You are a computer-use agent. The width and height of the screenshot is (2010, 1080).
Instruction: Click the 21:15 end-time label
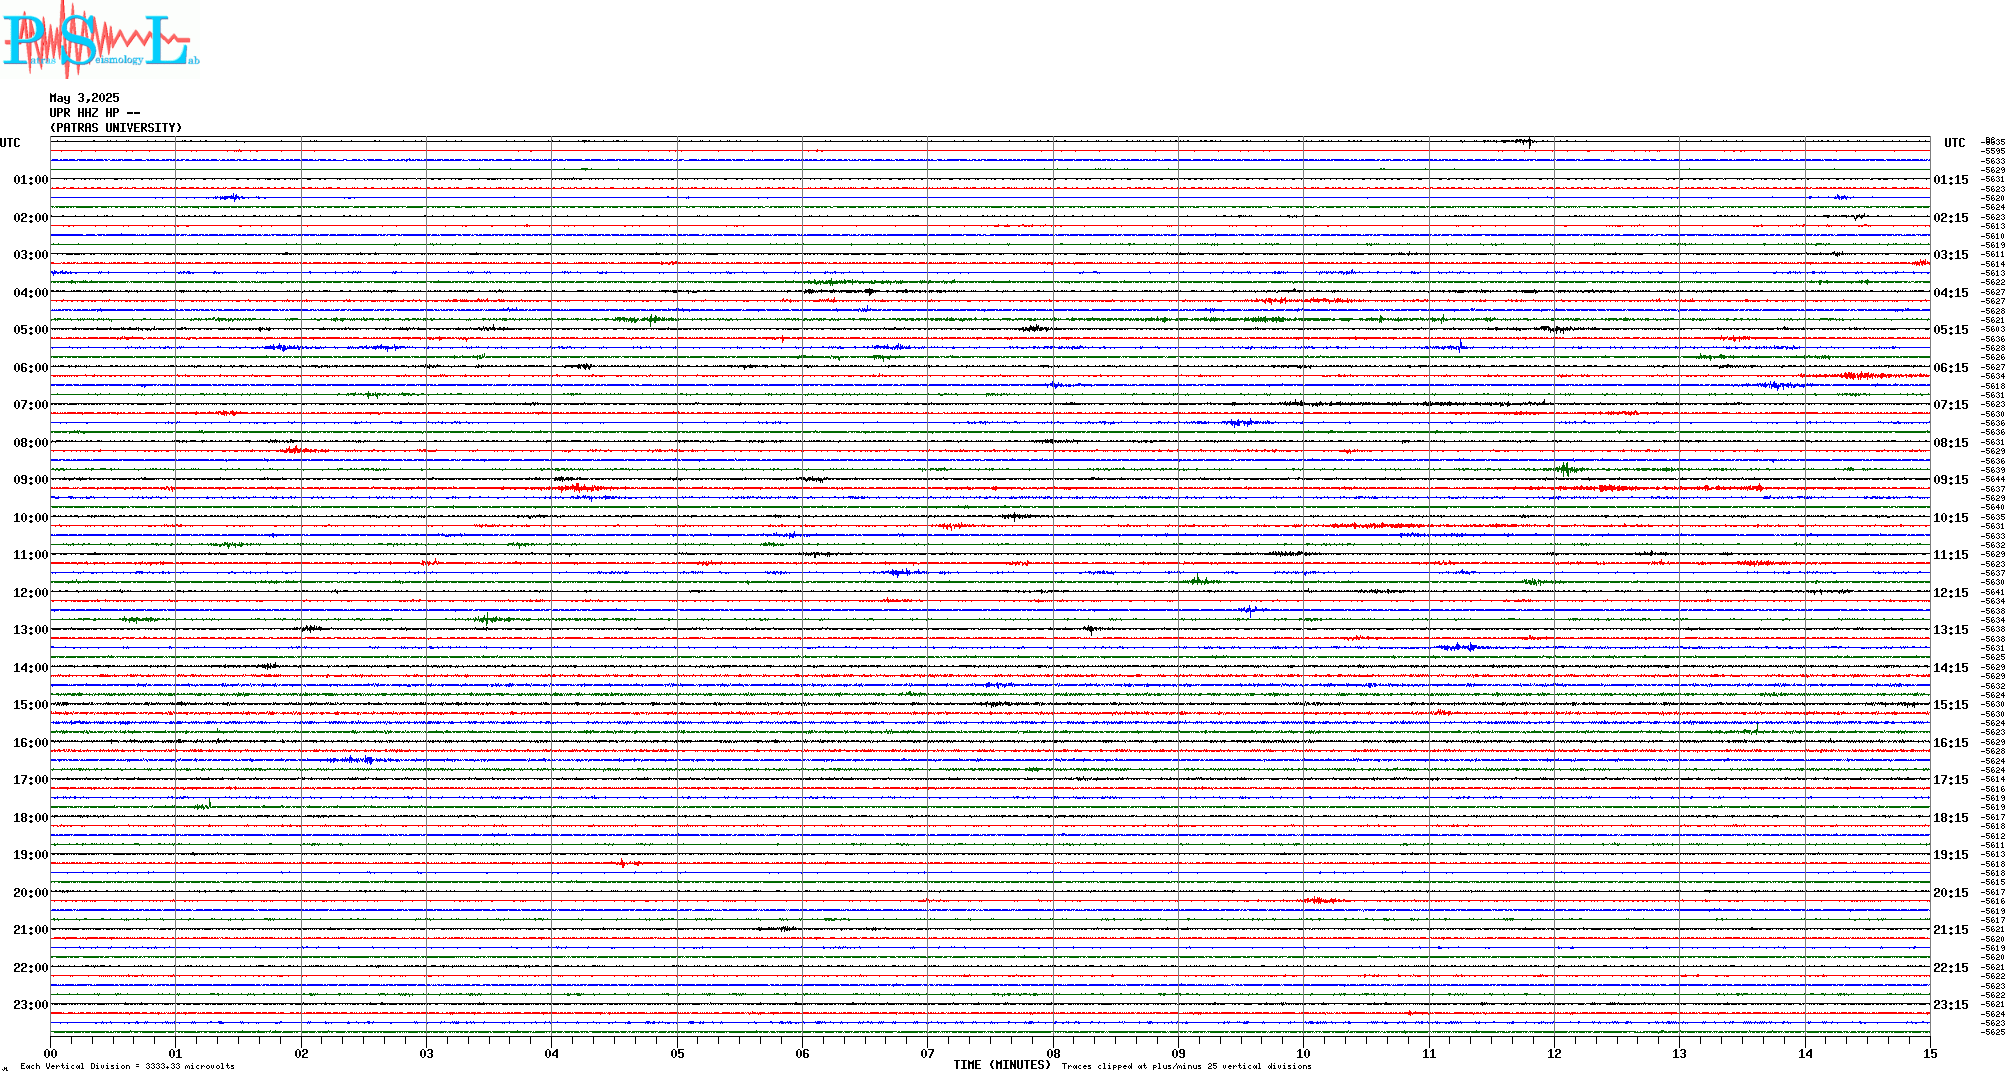[x=1951, y=930]
